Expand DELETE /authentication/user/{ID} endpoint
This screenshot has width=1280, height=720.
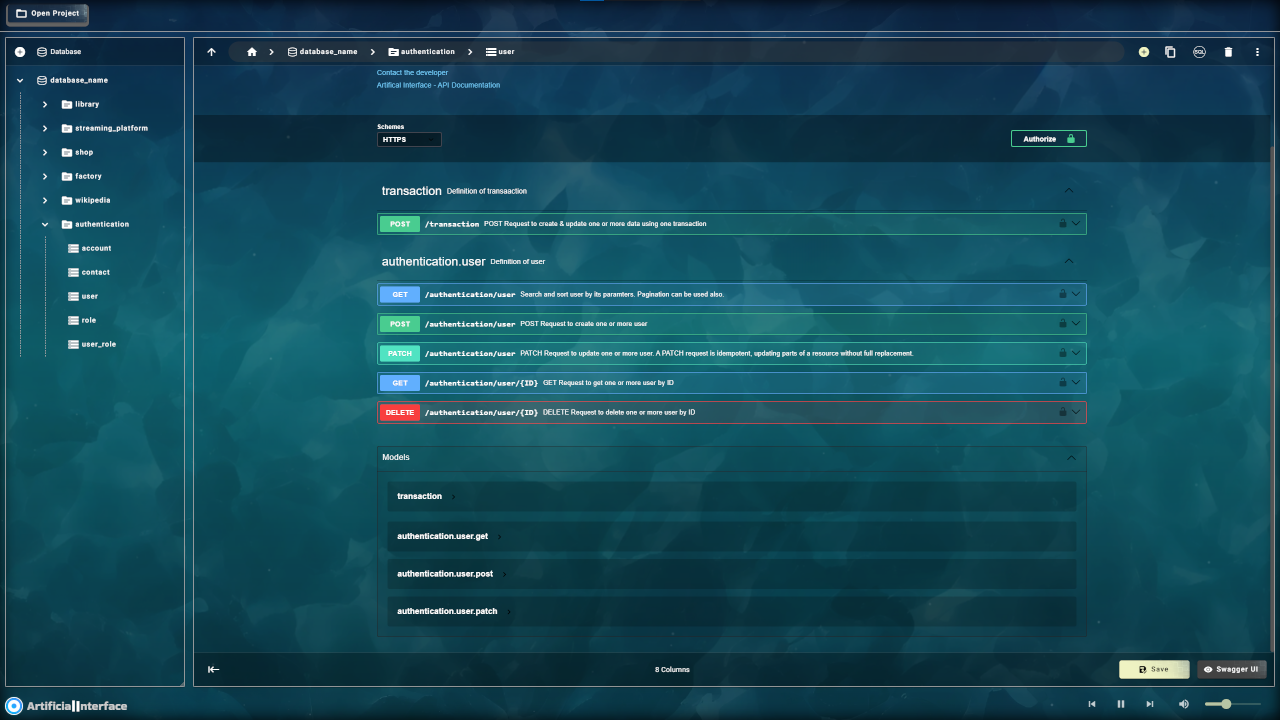click(x=732, y=412)
